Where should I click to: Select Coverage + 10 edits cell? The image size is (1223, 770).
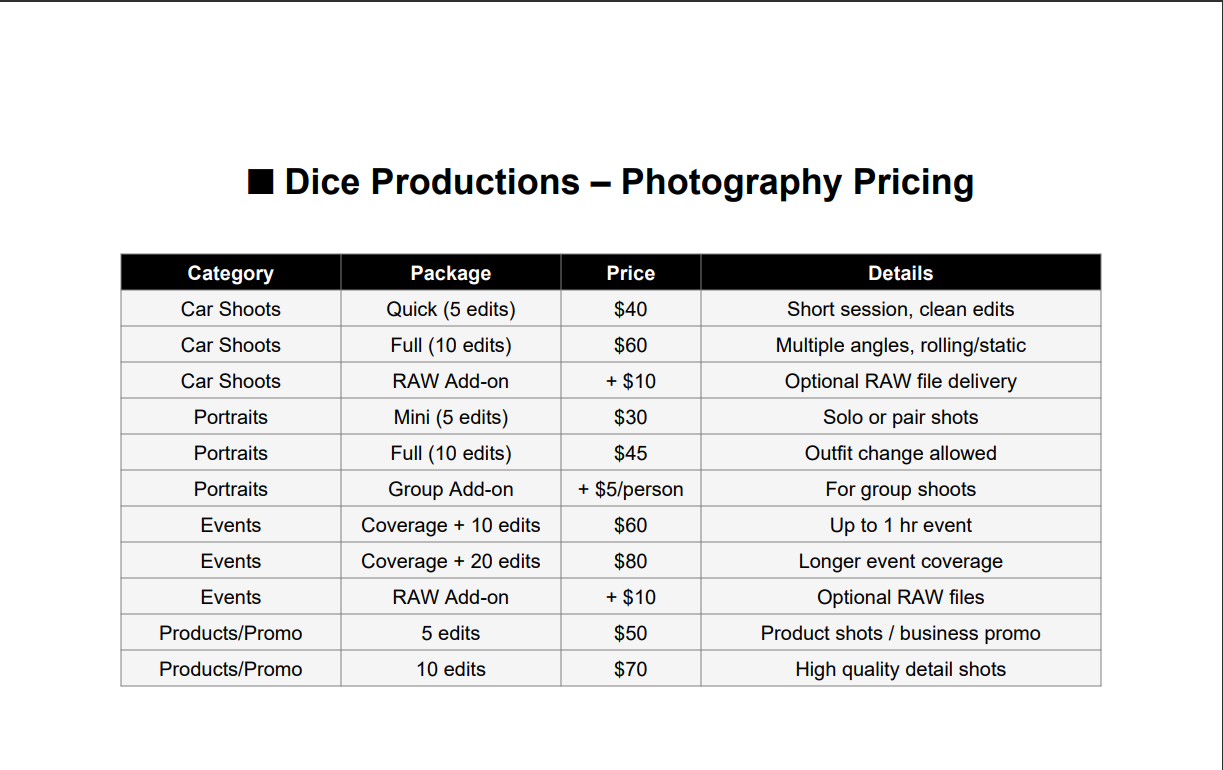[451, 525]
